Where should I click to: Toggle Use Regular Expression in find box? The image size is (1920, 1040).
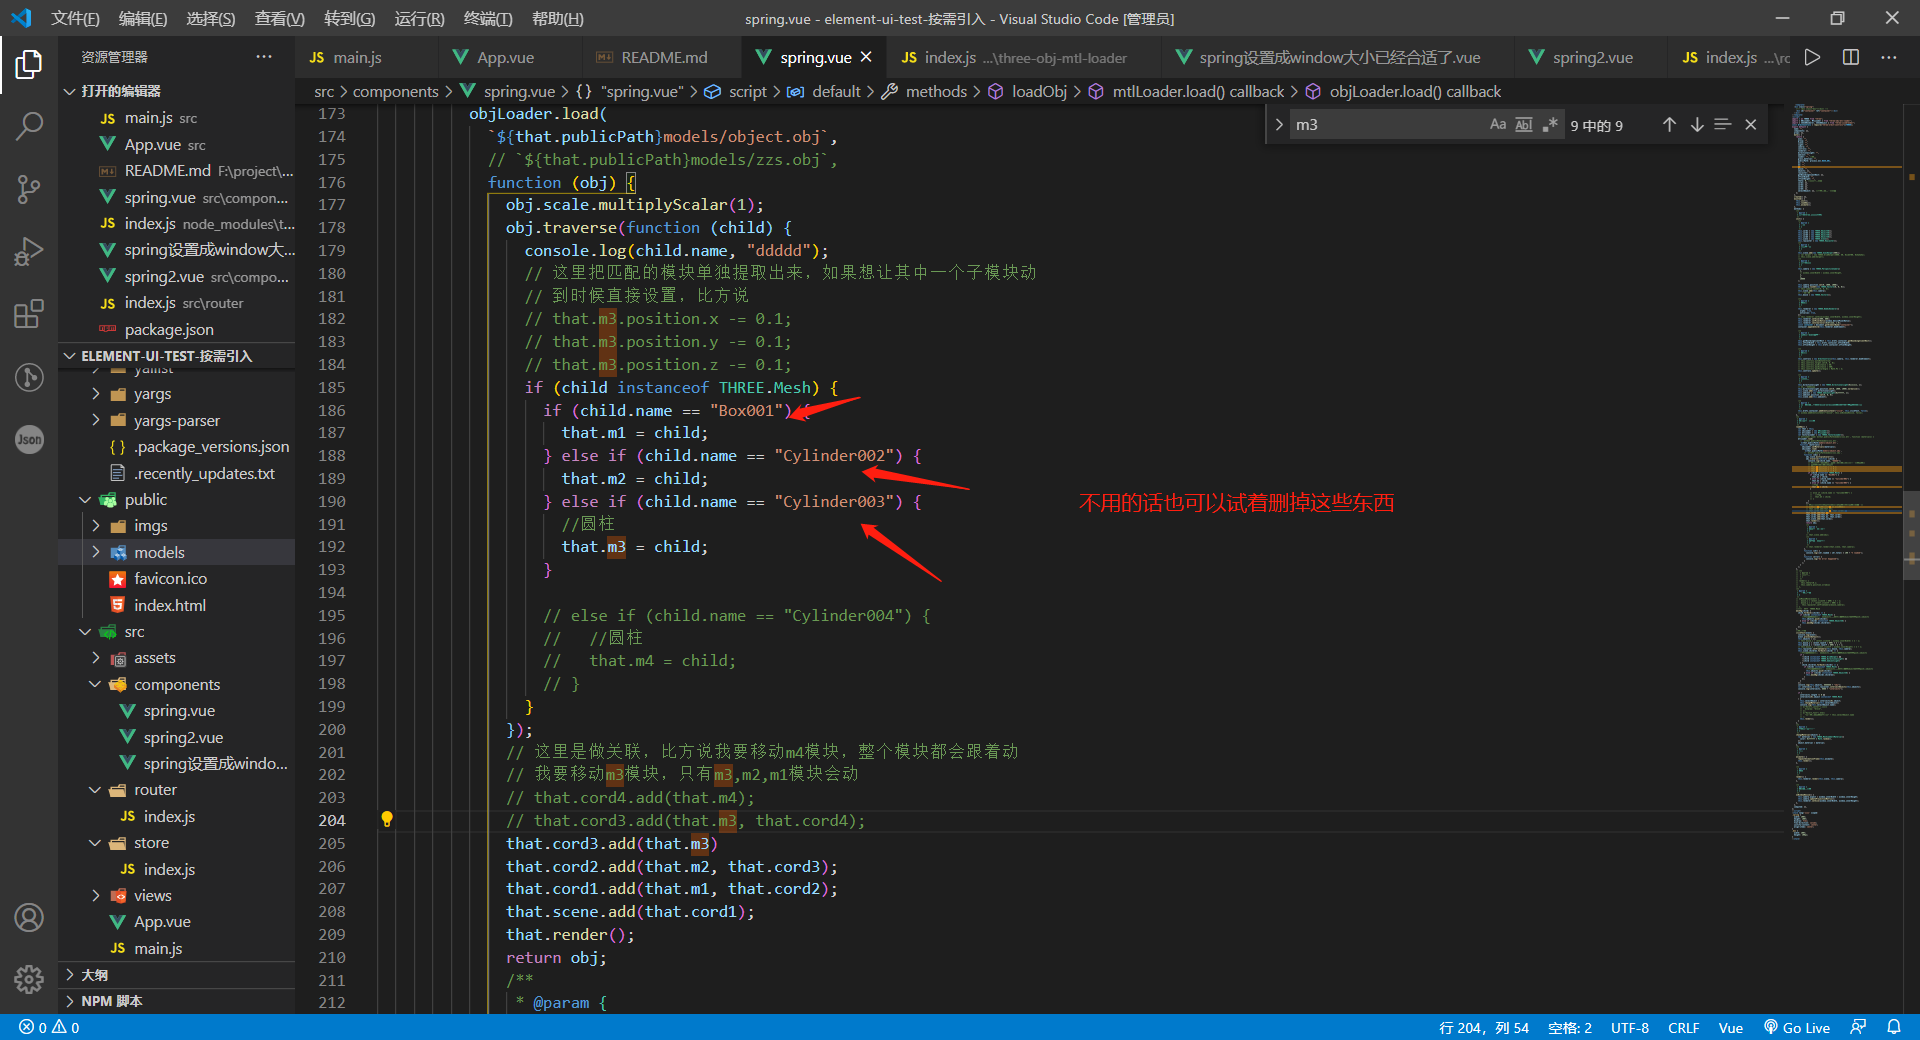coord(1550,124)
